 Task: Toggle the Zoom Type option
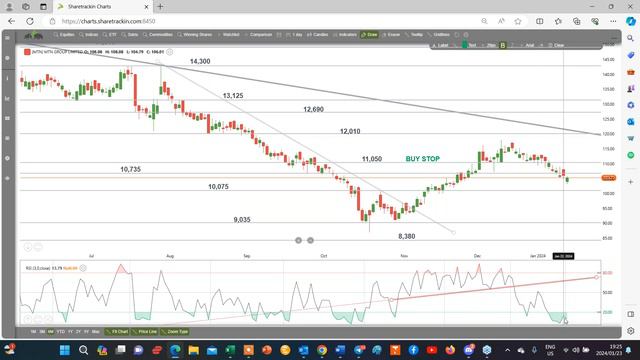(174, 332)
